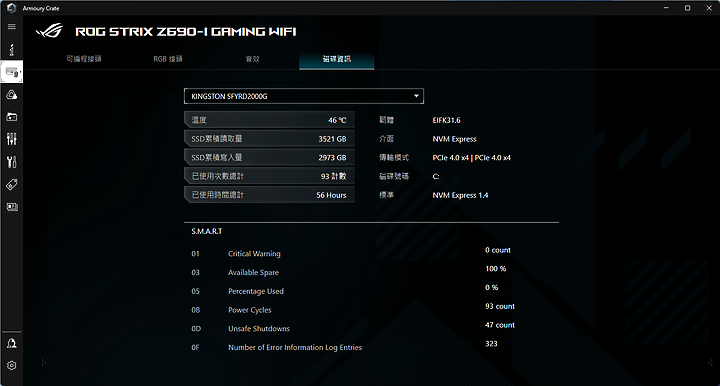Click the 已使用次數總計 93 row
The width and height of the screenshot is (720, 386).
click(269, 176)
